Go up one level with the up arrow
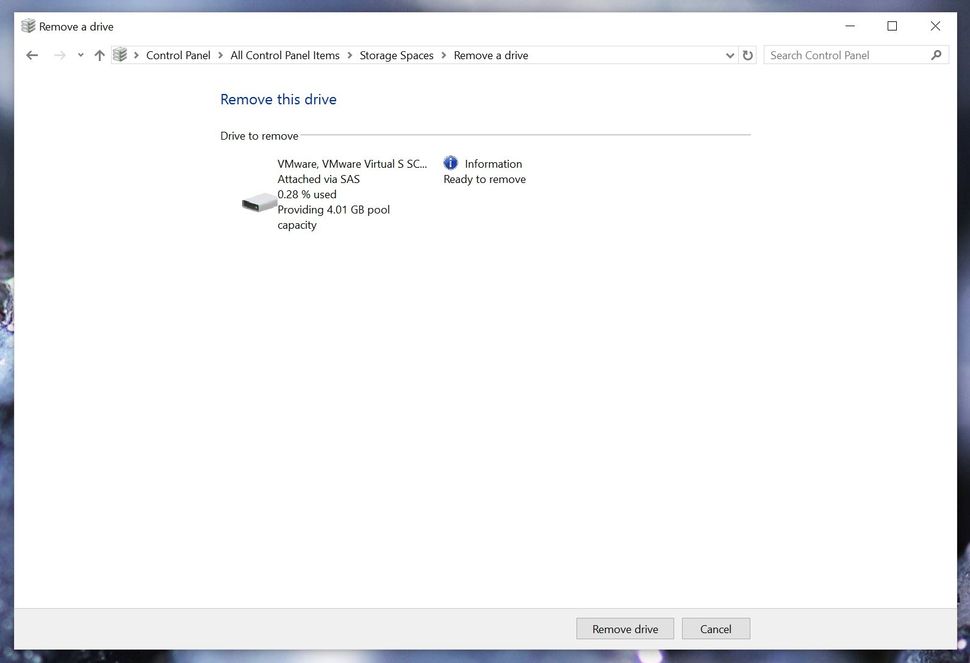970x663 pixels. [99, 55]
